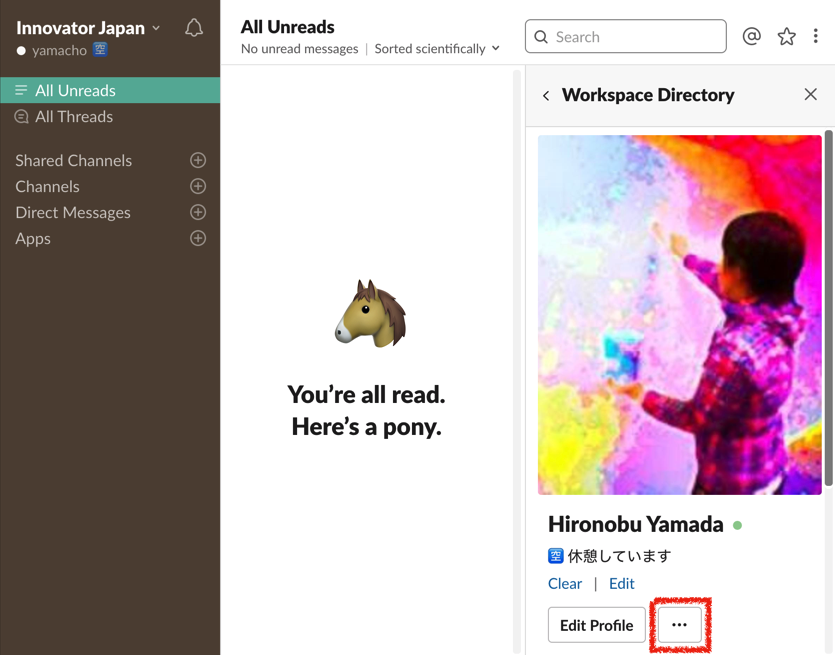Clear the current status
Image resolution: width=835 pixels, height=655 pixels.
pyautogui.click(x=564, y=584)
